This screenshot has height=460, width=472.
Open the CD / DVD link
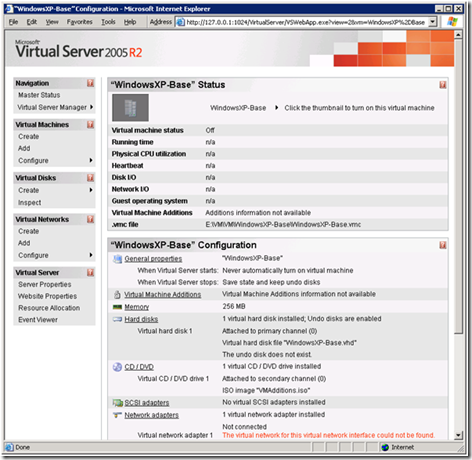point(139,367)
